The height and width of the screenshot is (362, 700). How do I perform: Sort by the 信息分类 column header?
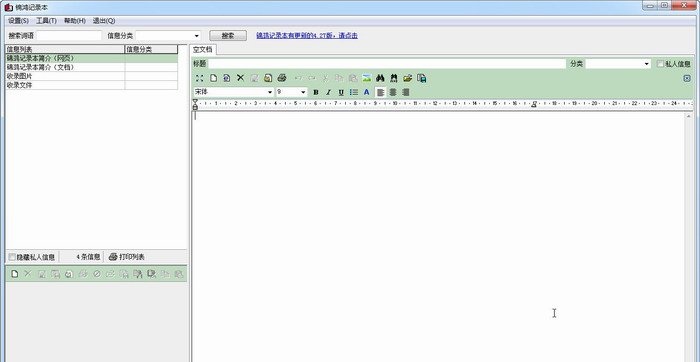[151, 49]
